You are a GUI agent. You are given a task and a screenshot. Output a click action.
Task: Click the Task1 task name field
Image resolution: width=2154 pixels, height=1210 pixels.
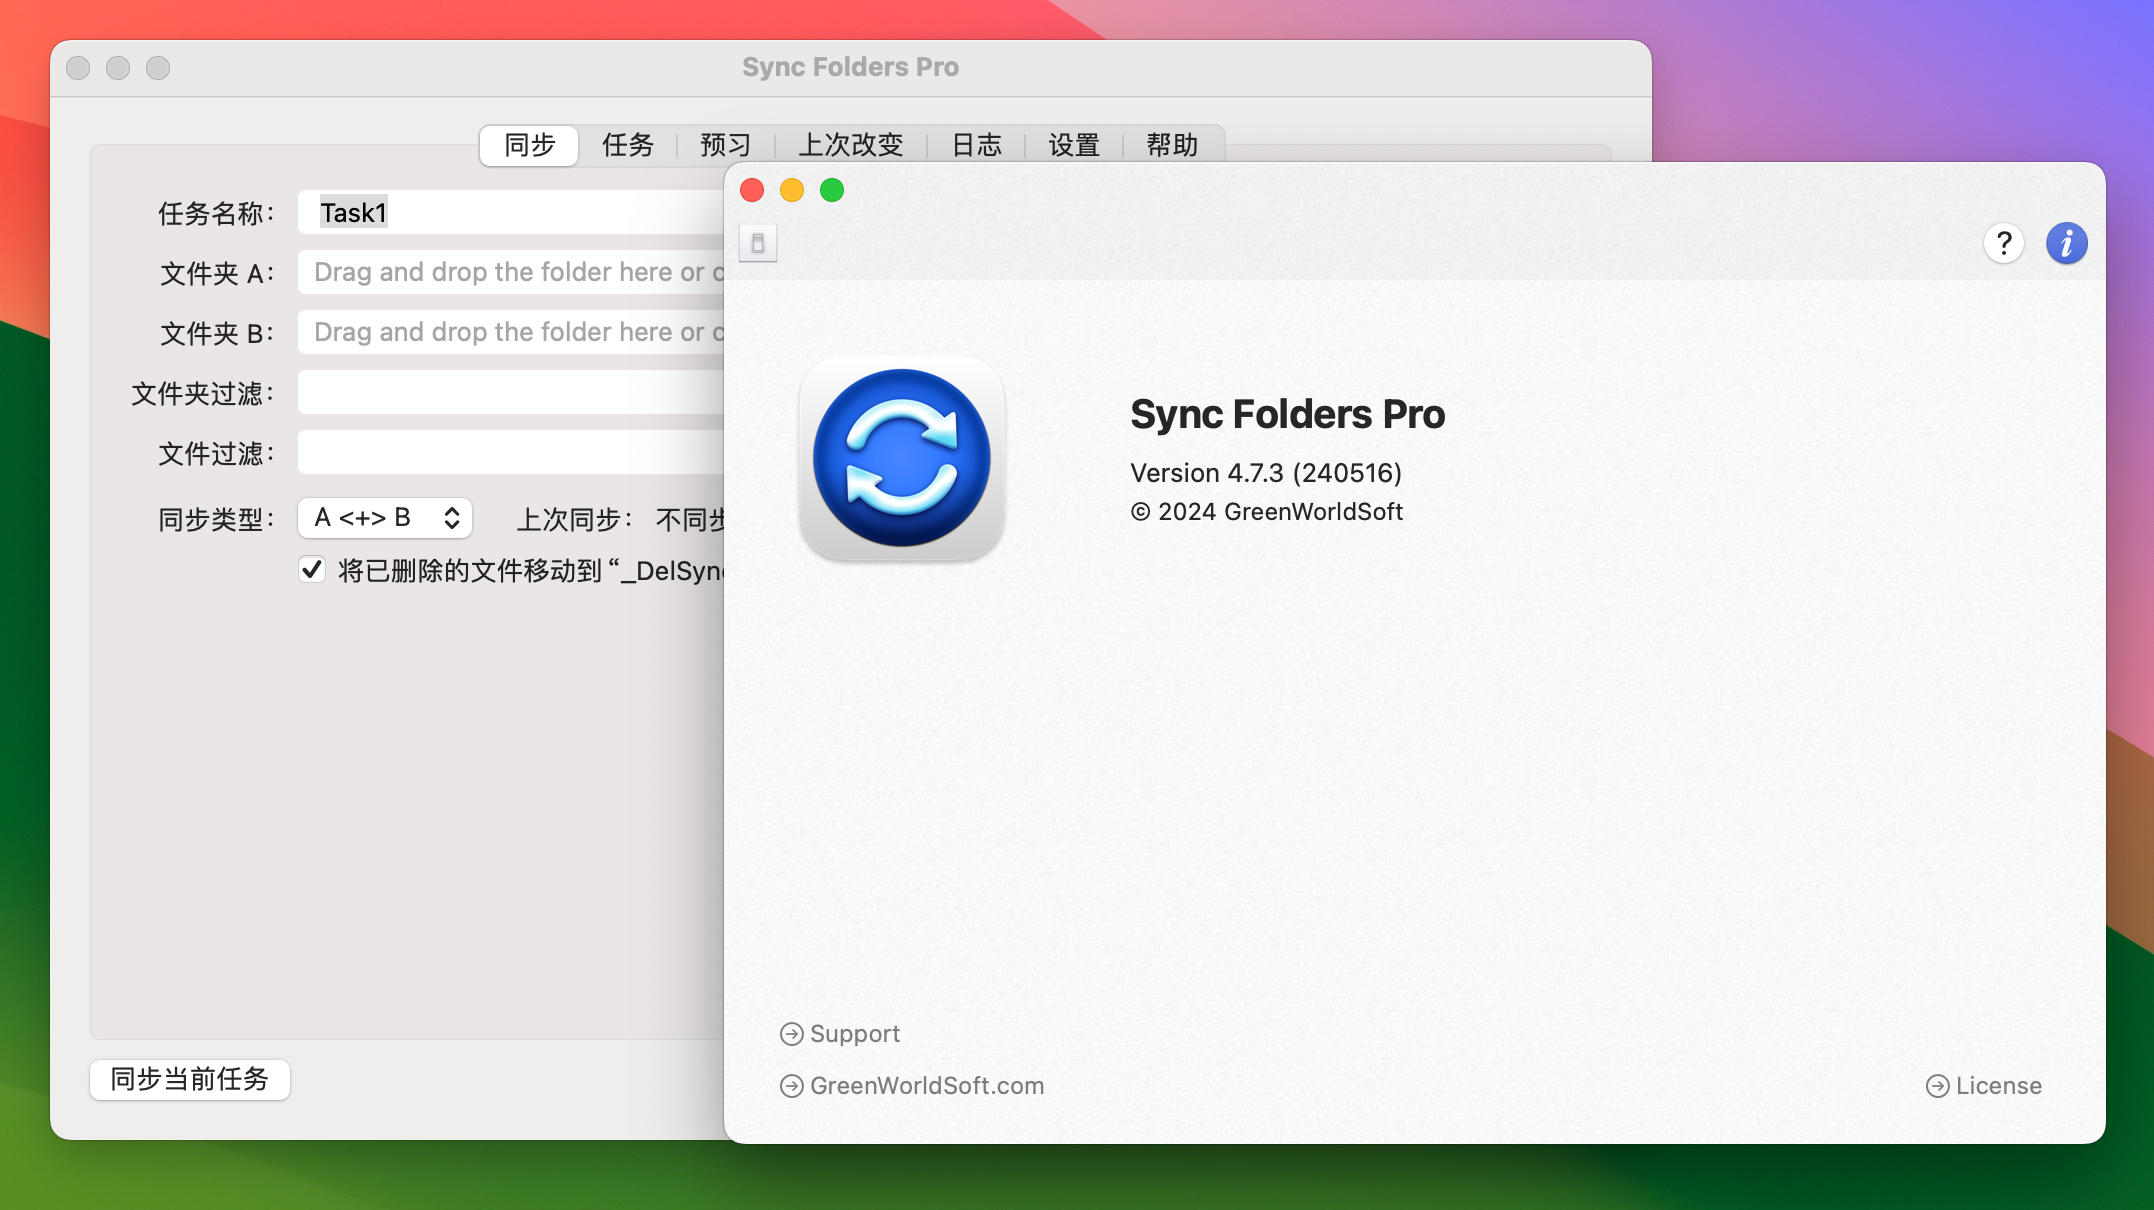511,212
